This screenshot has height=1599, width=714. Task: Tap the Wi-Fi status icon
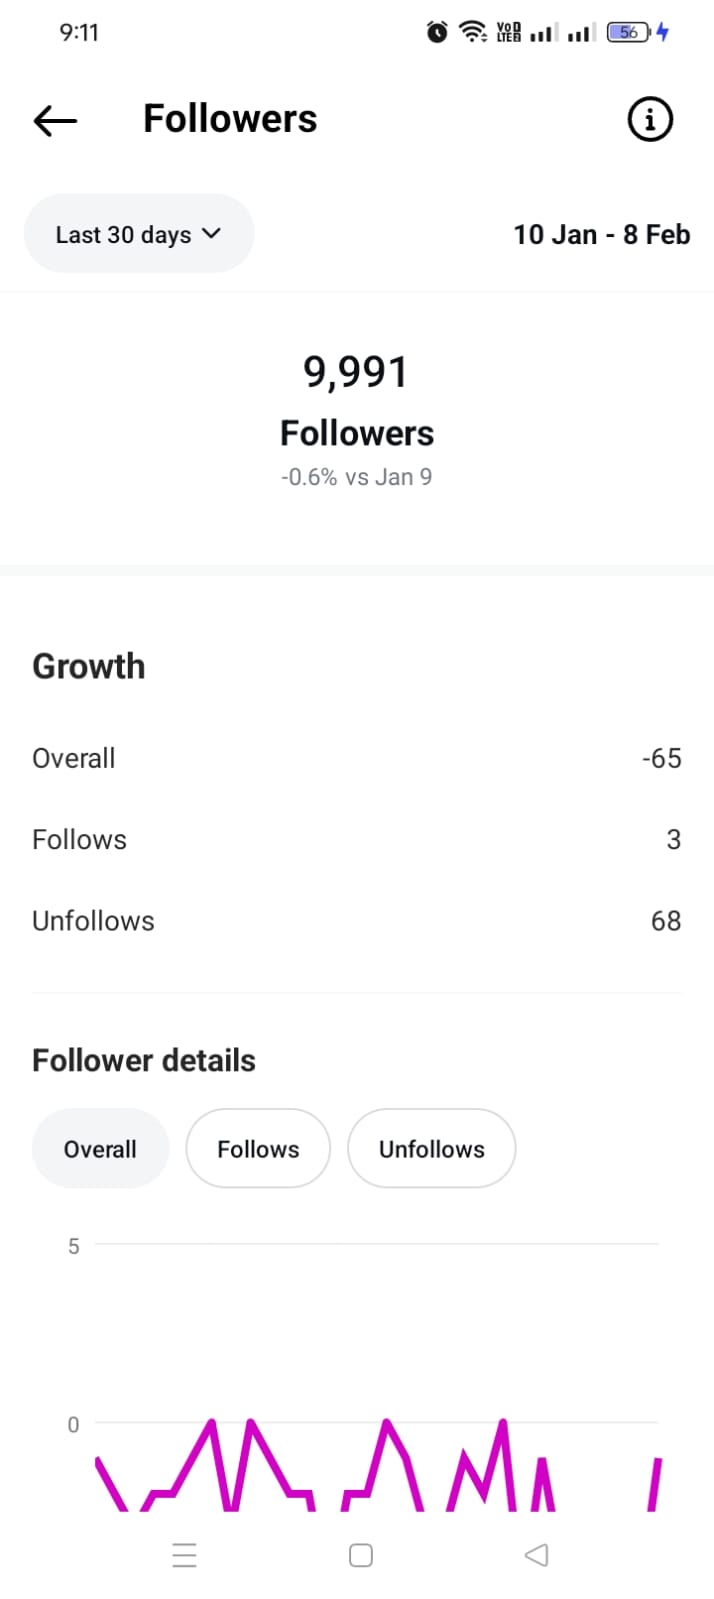471,33
